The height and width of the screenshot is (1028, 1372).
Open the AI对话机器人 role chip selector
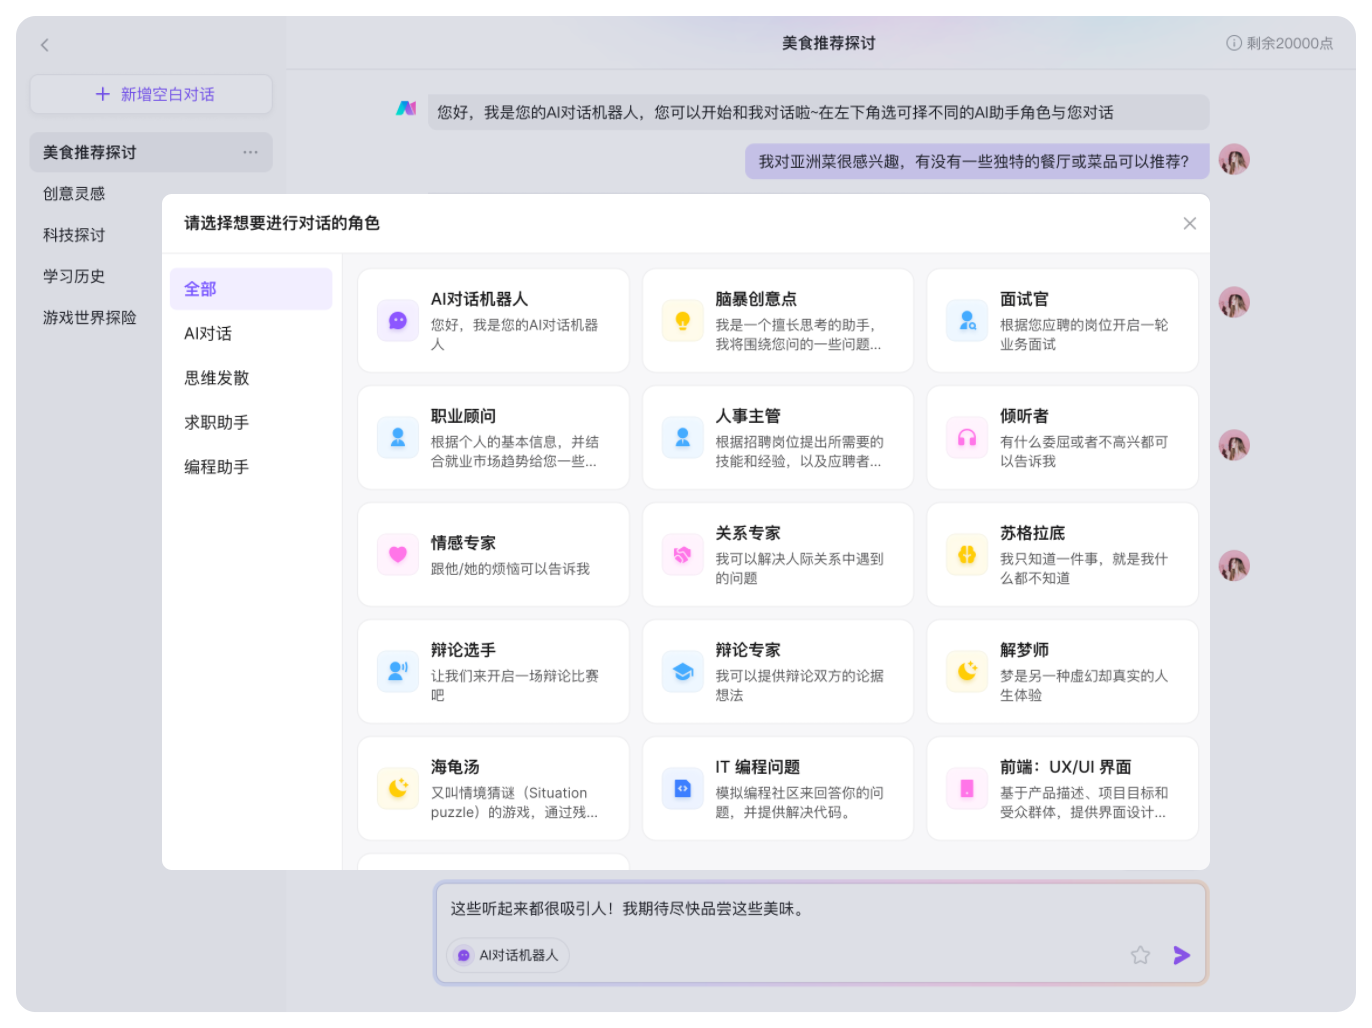(x=507, y=955)
